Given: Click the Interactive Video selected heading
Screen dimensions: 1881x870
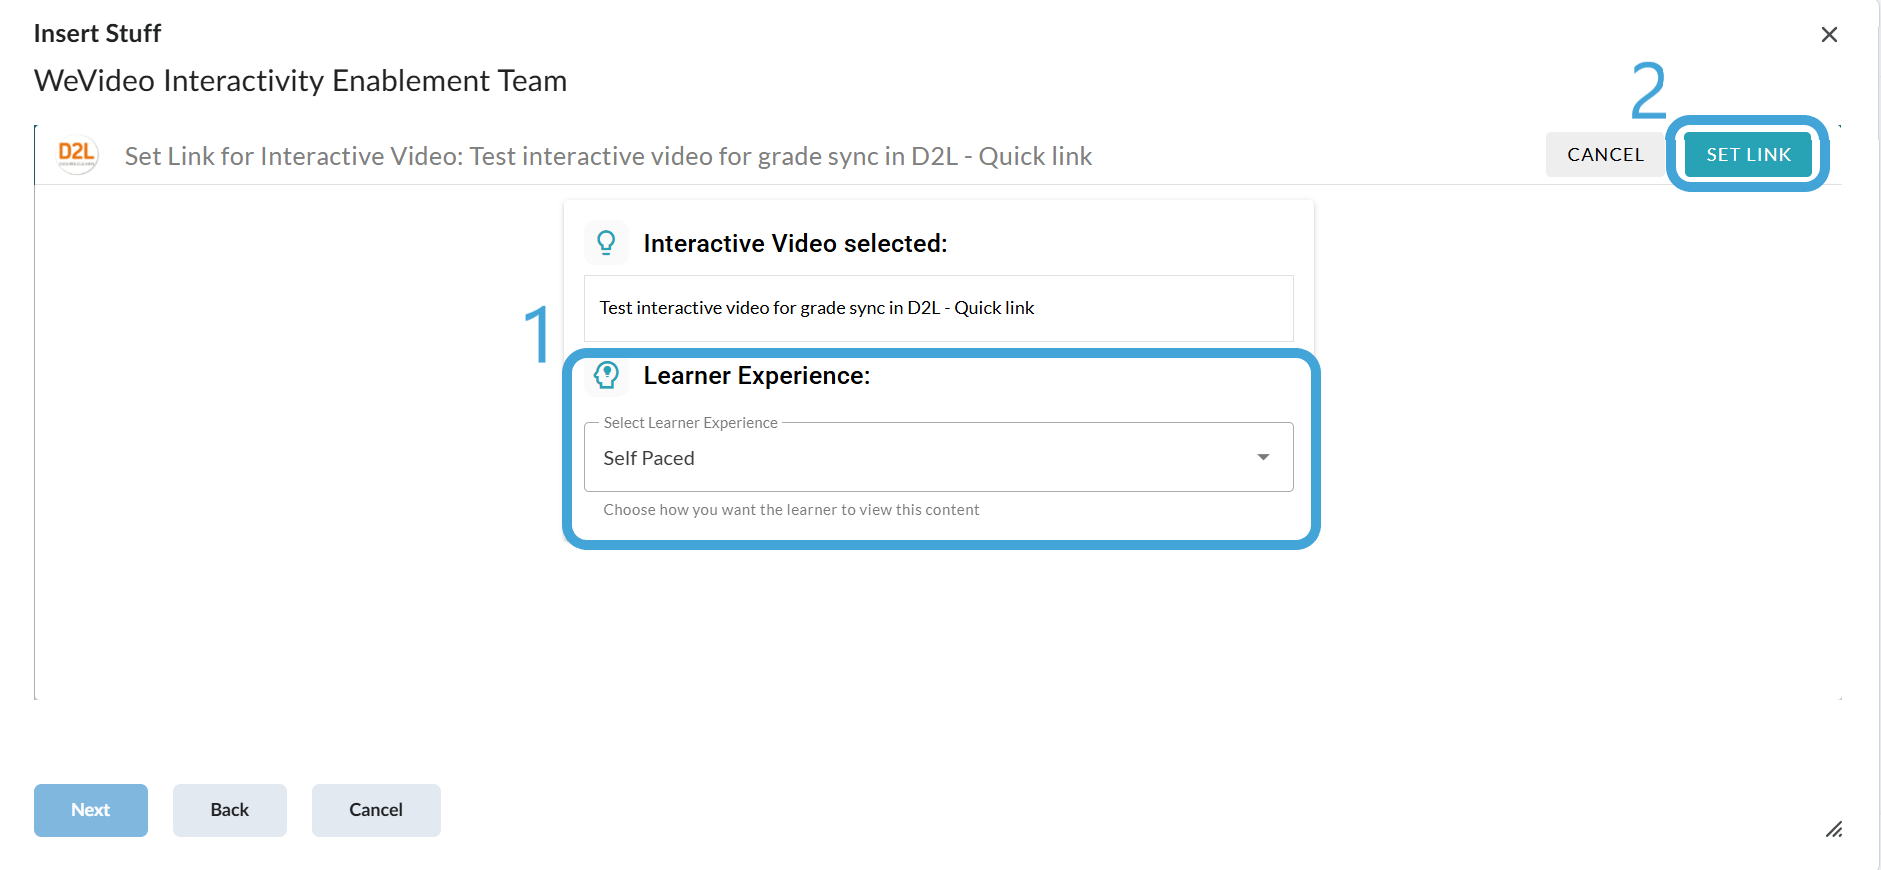Looking at the screenshot, I should click(x=795, y=243).
